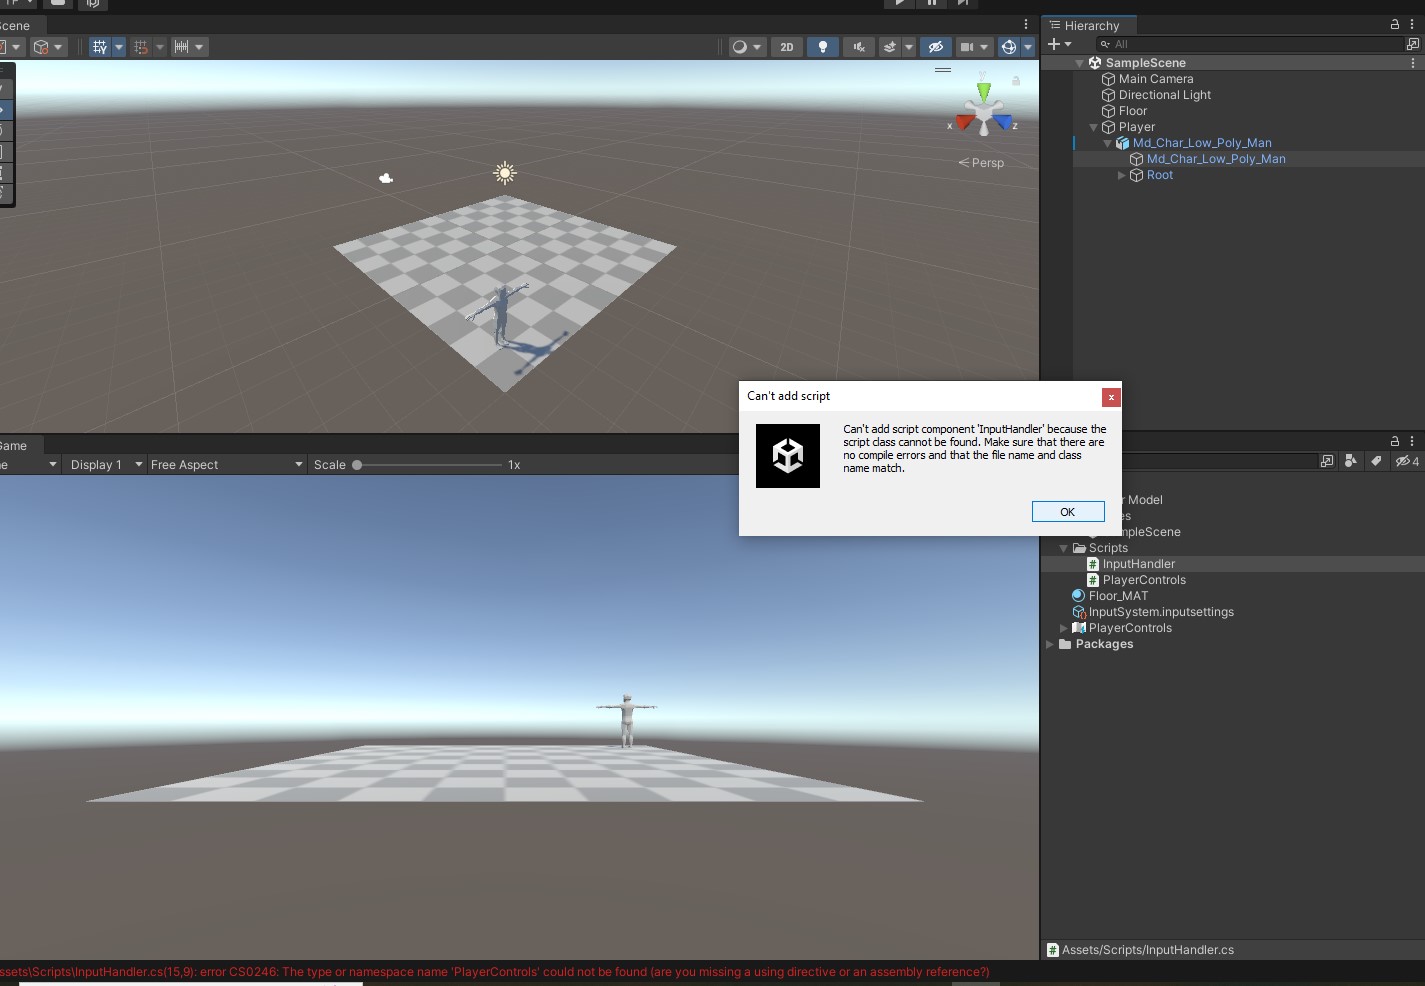
Task: Toggle hidden objects visibility eye icon
Action: pos(935,47)
